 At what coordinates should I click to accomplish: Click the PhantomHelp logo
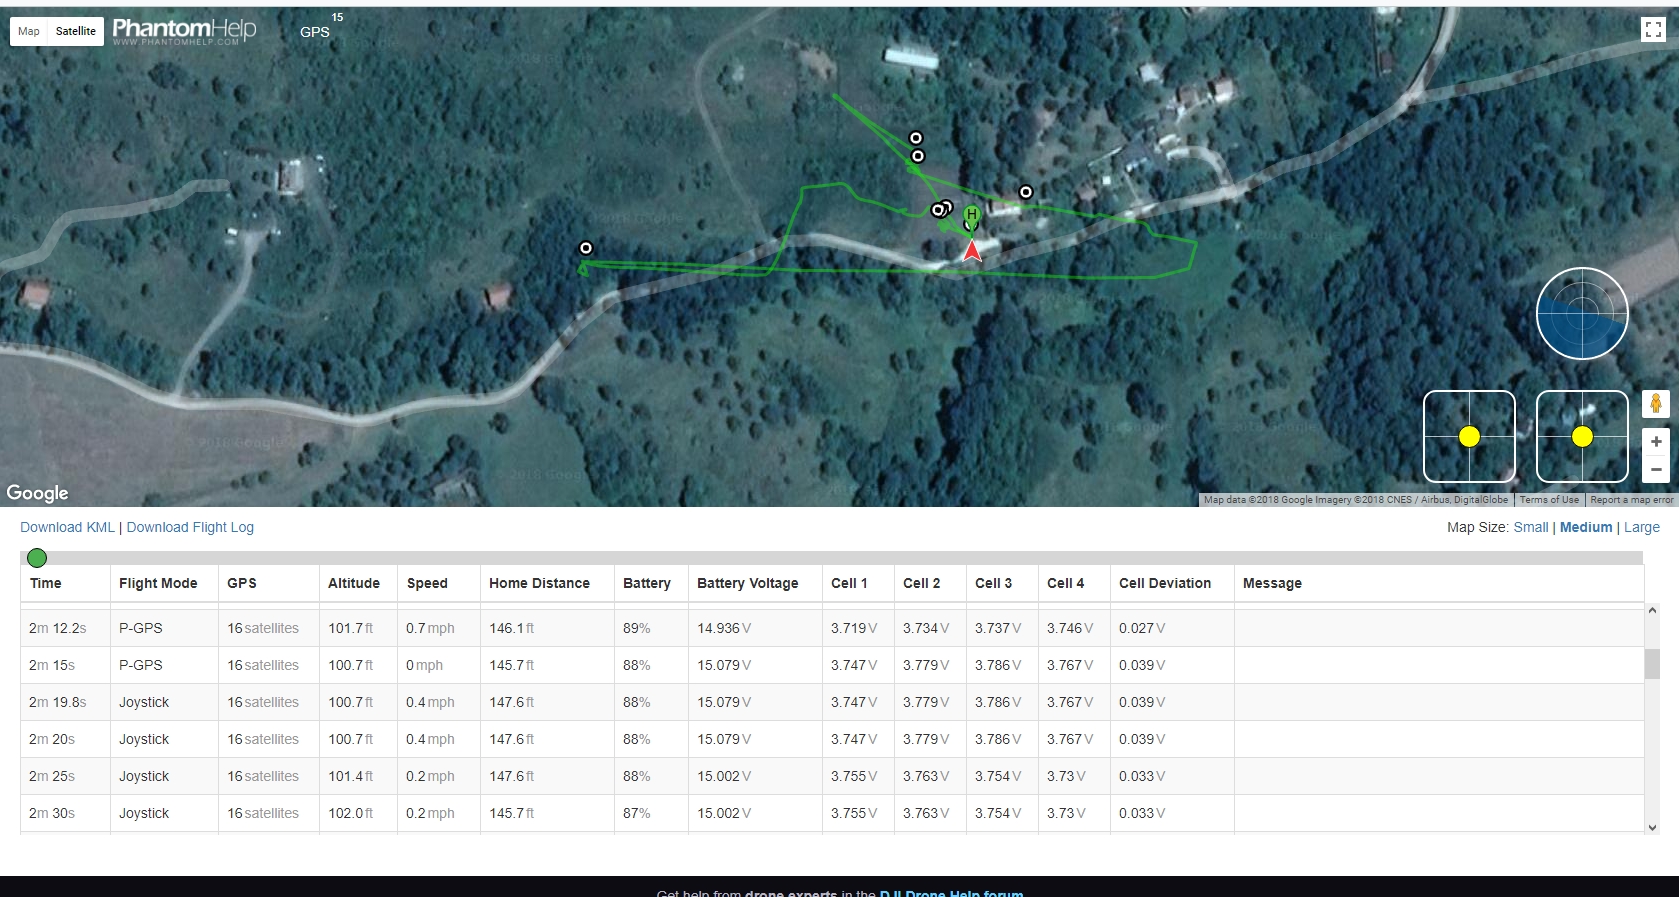point(184,31)
